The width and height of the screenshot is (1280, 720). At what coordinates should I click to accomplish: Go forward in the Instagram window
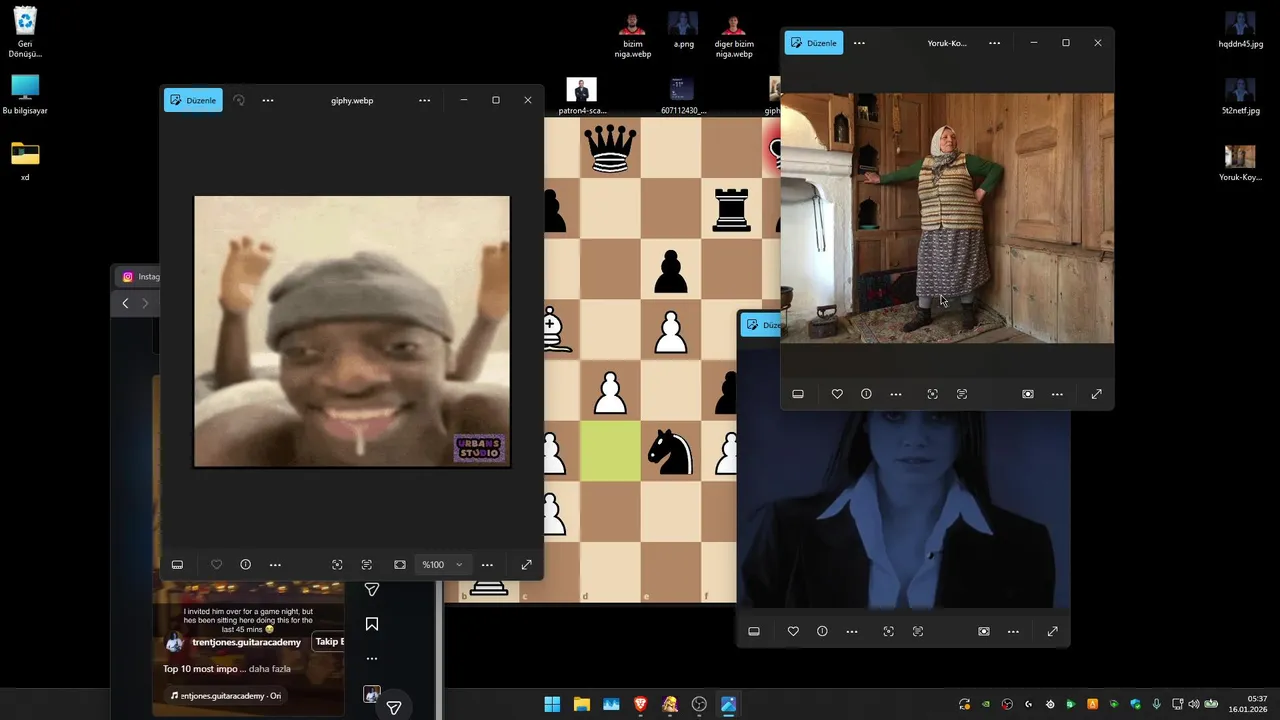pyautogui.click(x=145, y=303)
